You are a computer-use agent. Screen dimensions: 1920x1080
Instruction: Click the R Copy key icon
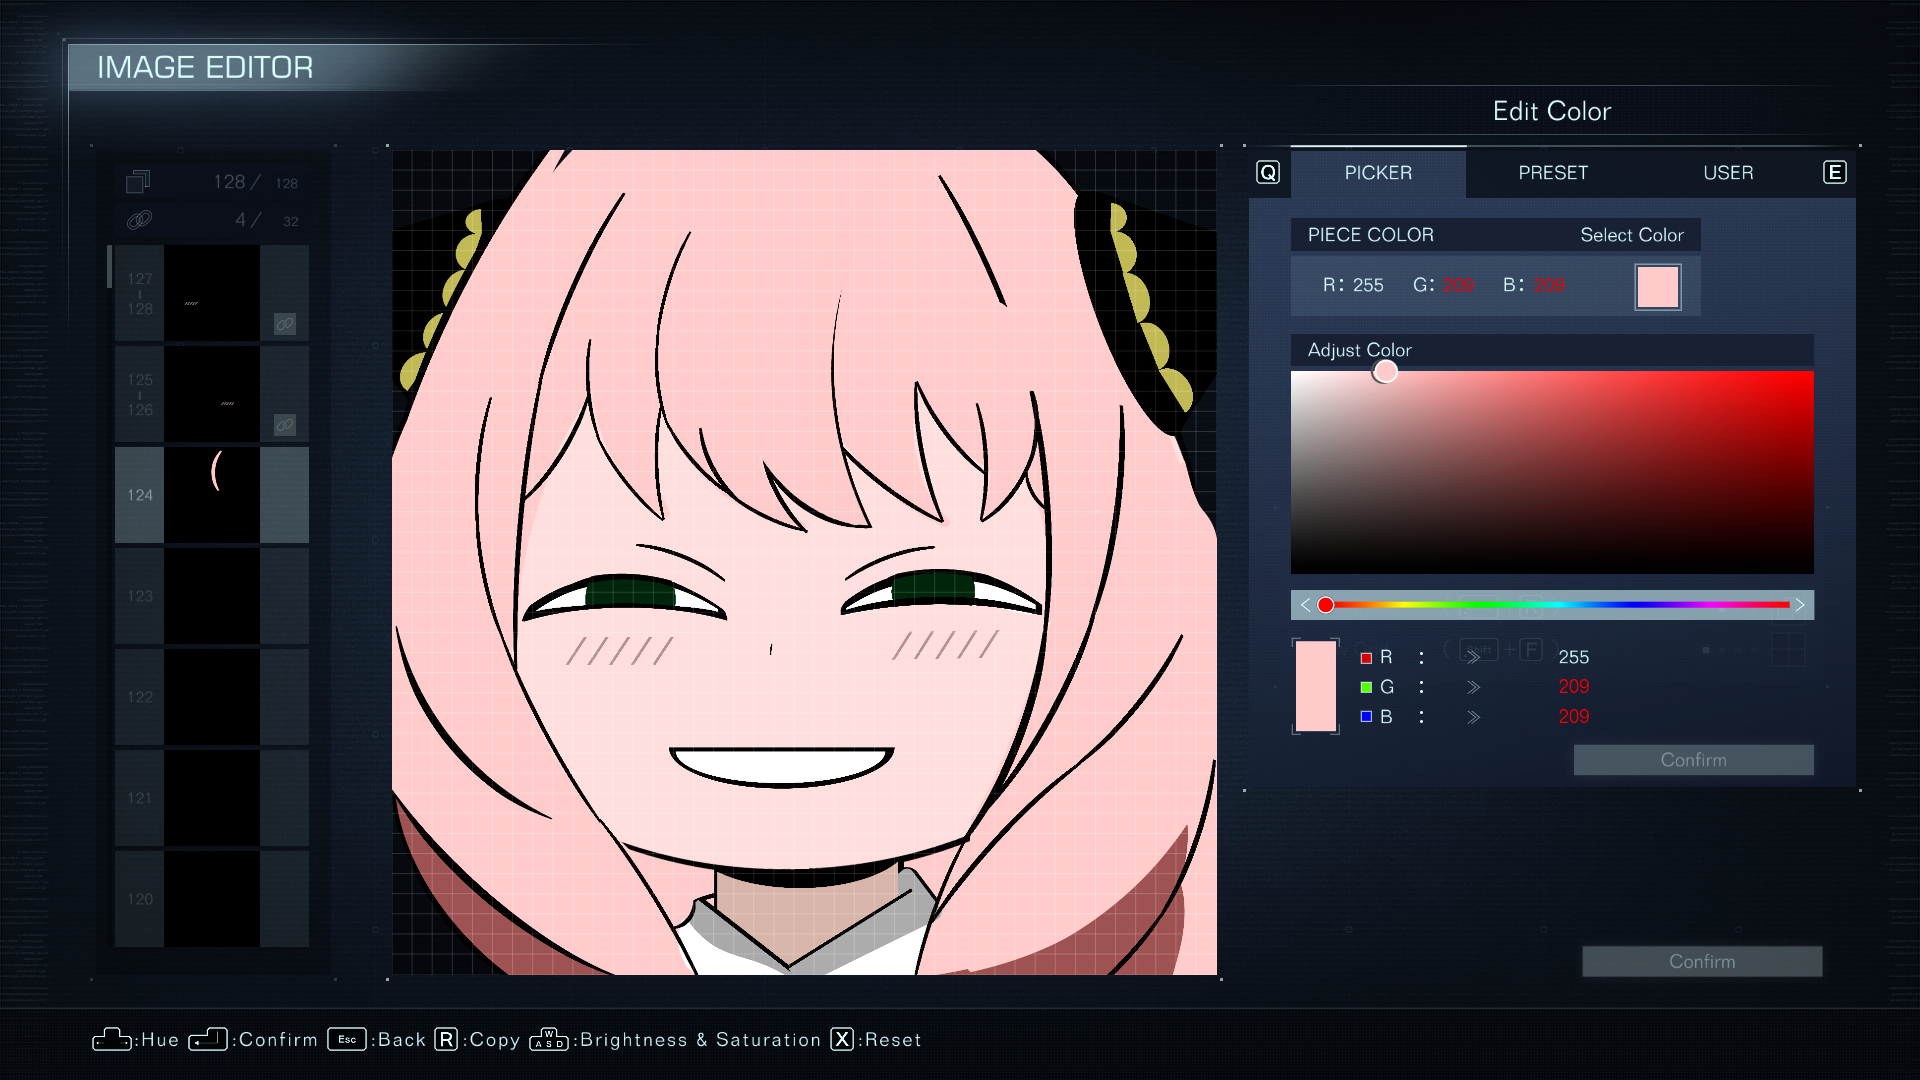(446, 1040)
